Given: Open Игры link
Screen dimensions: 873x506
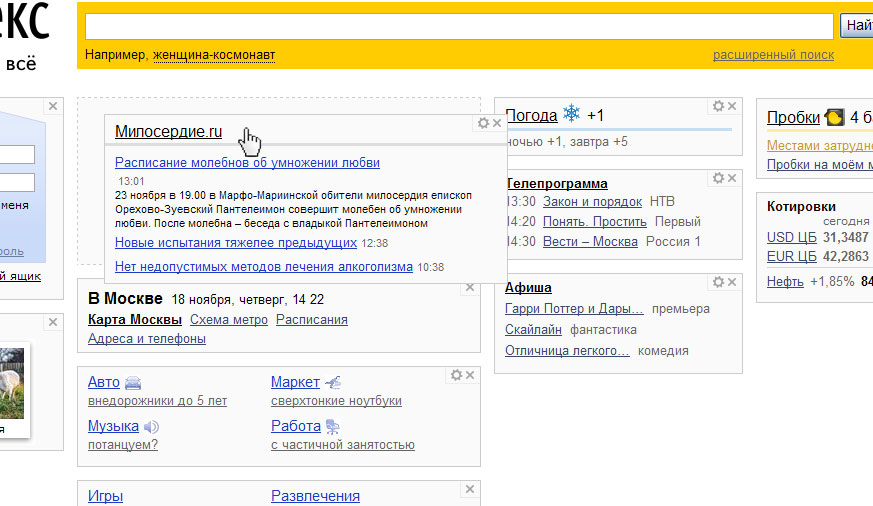Looking at the screenshot, I should [x=105, y=496].
